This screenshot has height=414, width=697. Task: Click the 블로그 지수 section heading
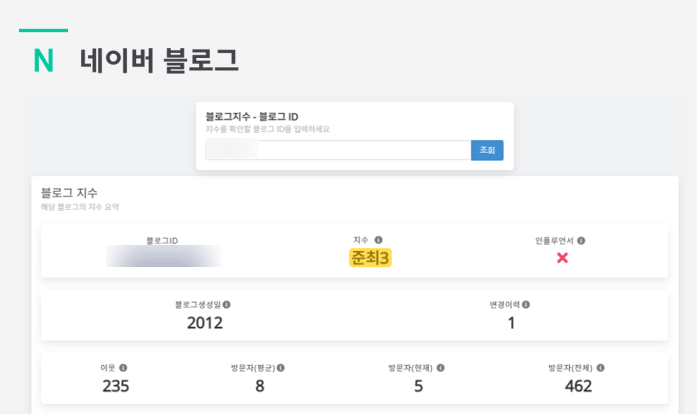click(x=69, y=192)
